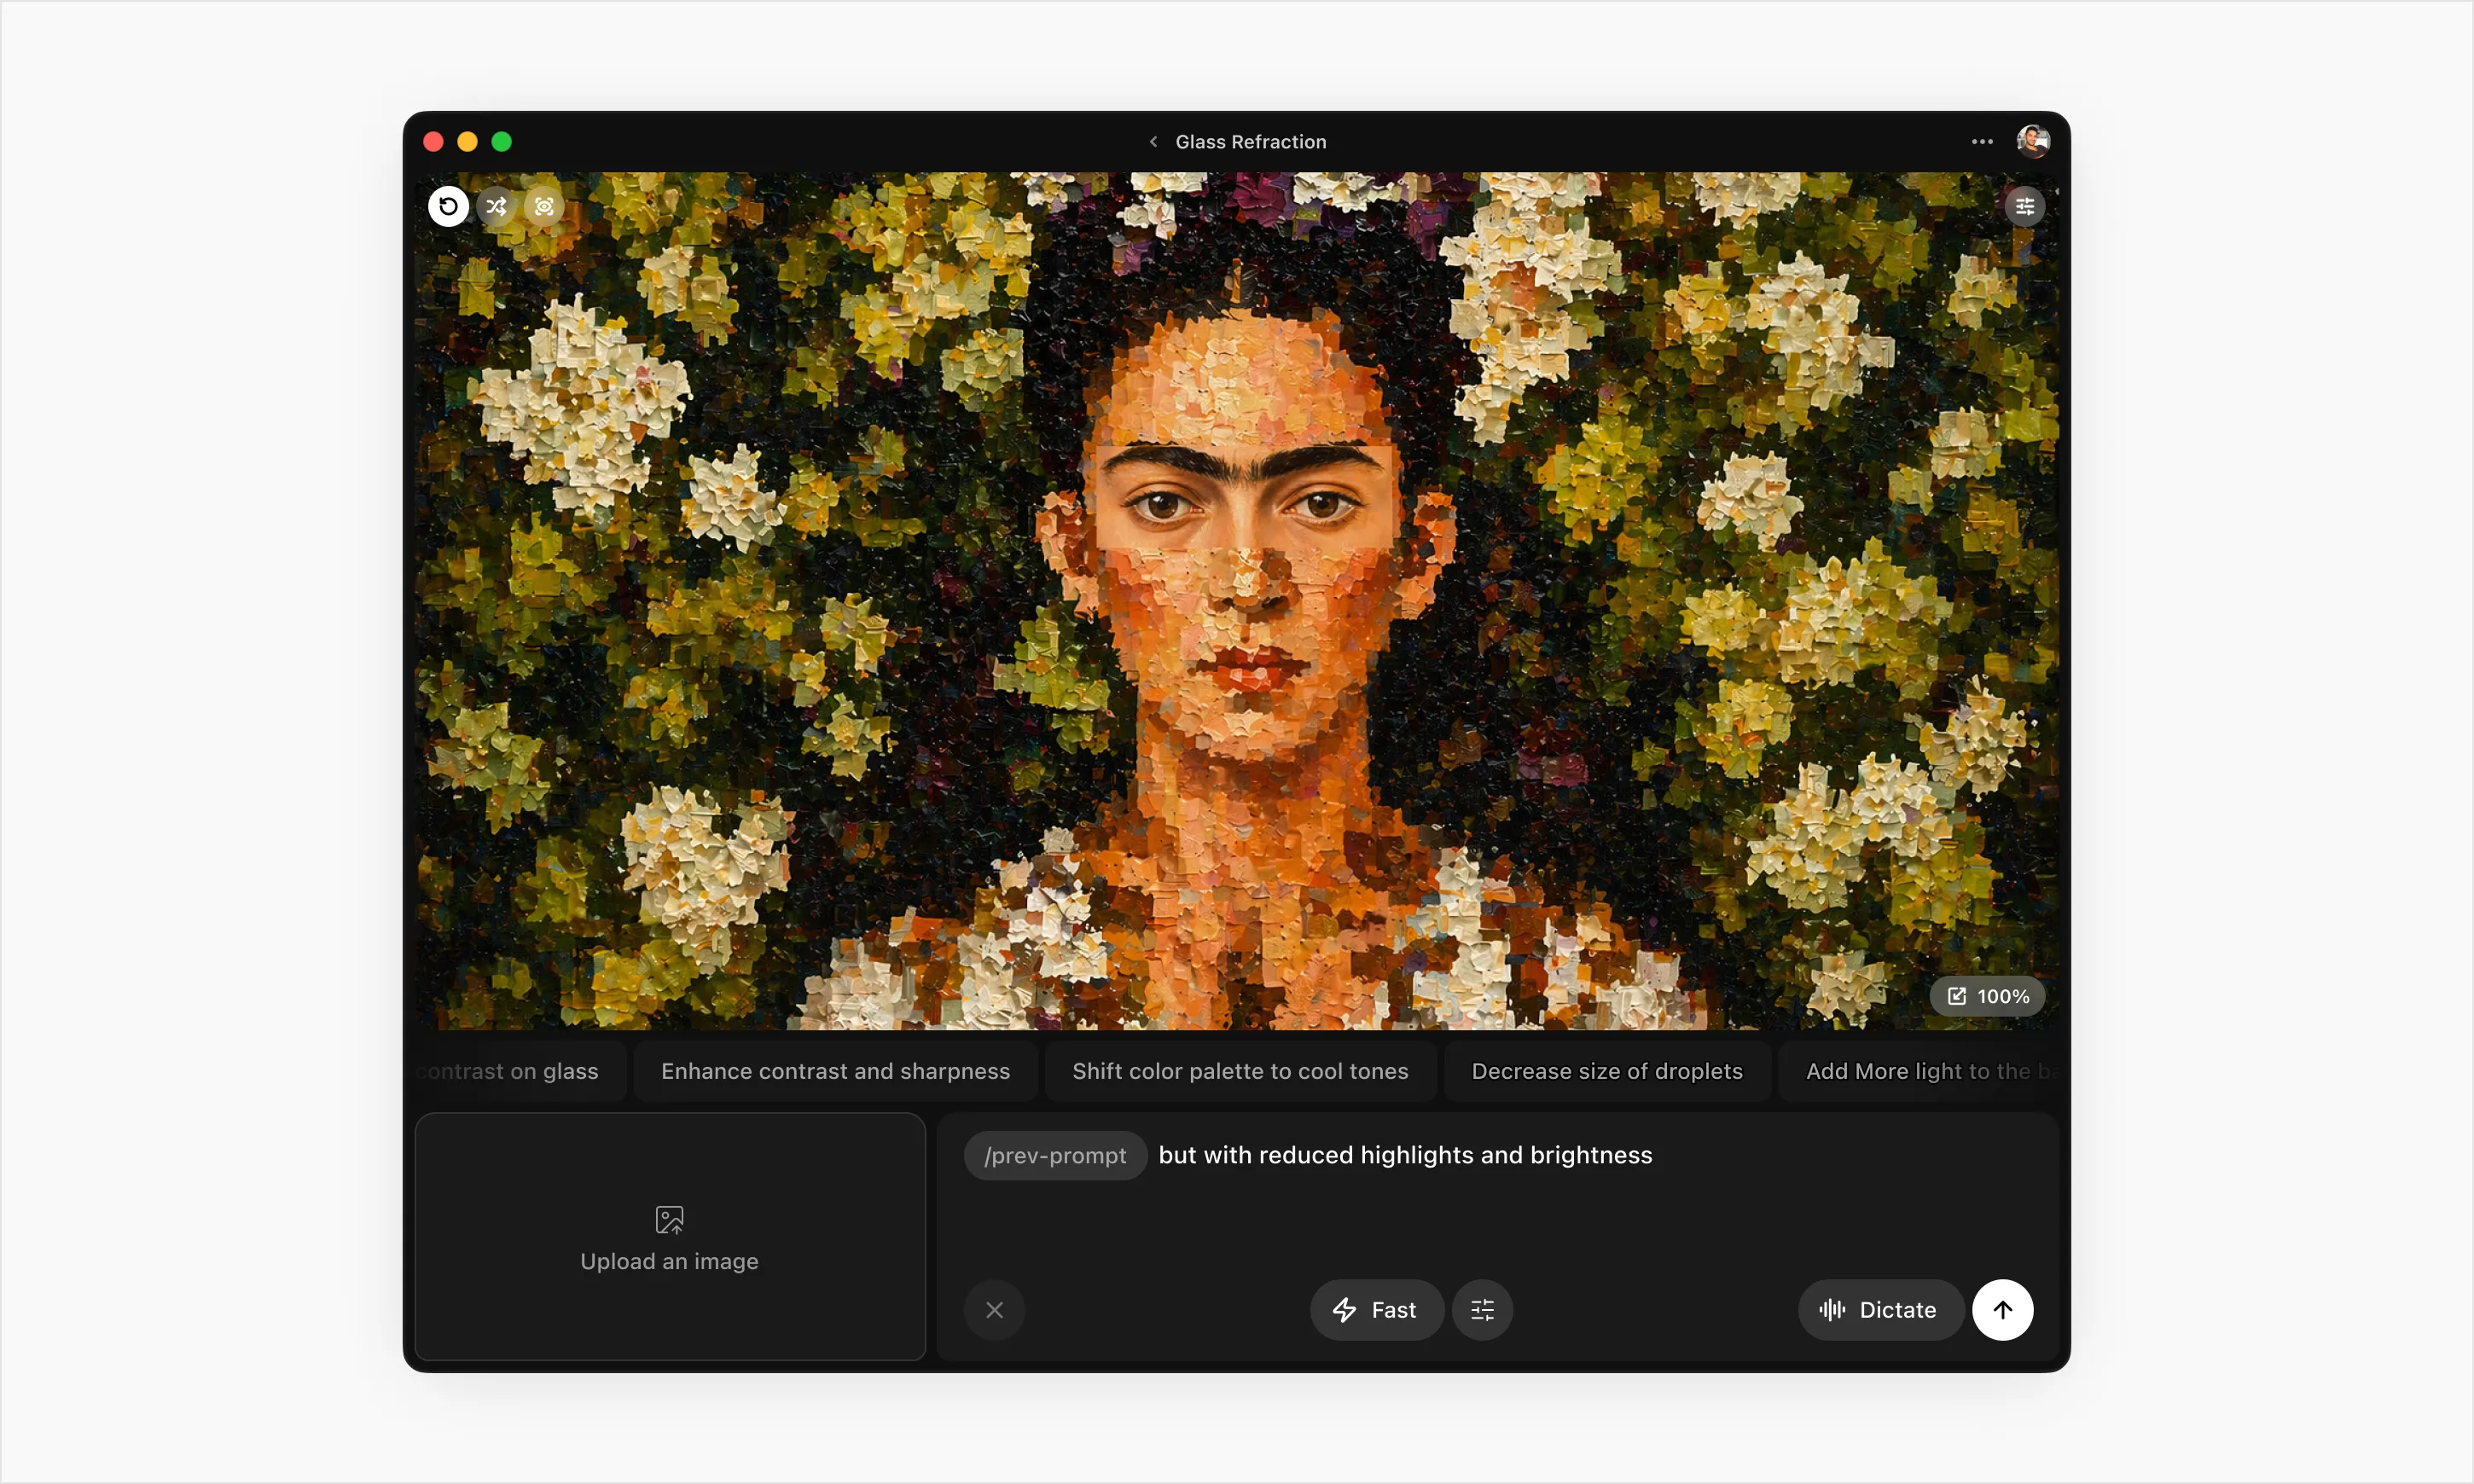Clear the prompt with the X button

994,1309
